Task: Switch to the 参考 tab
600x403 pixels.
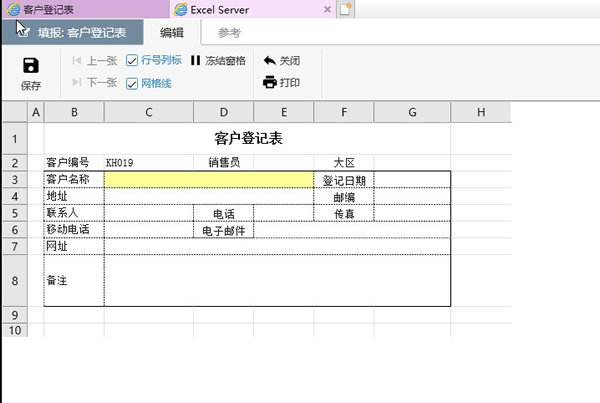Action: tap(229, 33)
